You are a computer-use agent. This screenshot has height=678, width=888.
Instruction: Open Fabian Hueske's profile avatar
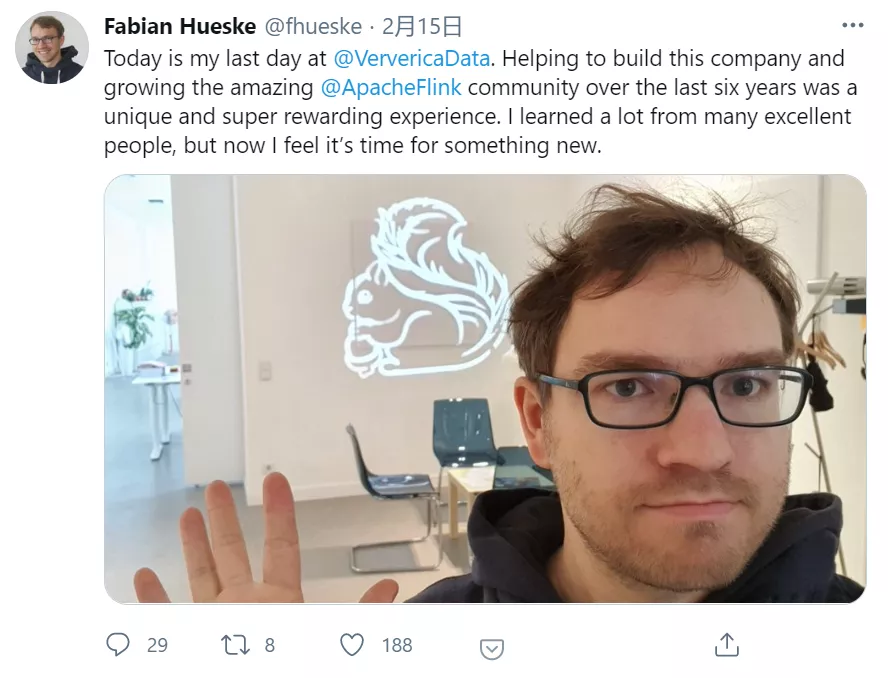click(x=52, y=48)
